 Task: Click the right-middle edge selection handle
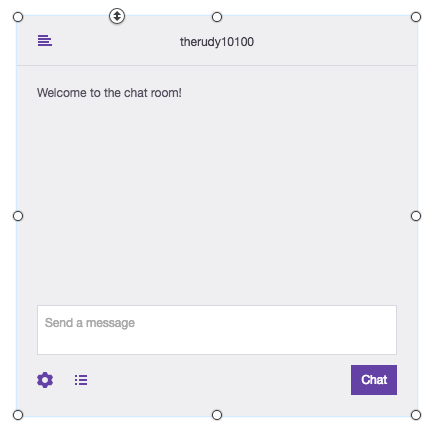point(416,216)
